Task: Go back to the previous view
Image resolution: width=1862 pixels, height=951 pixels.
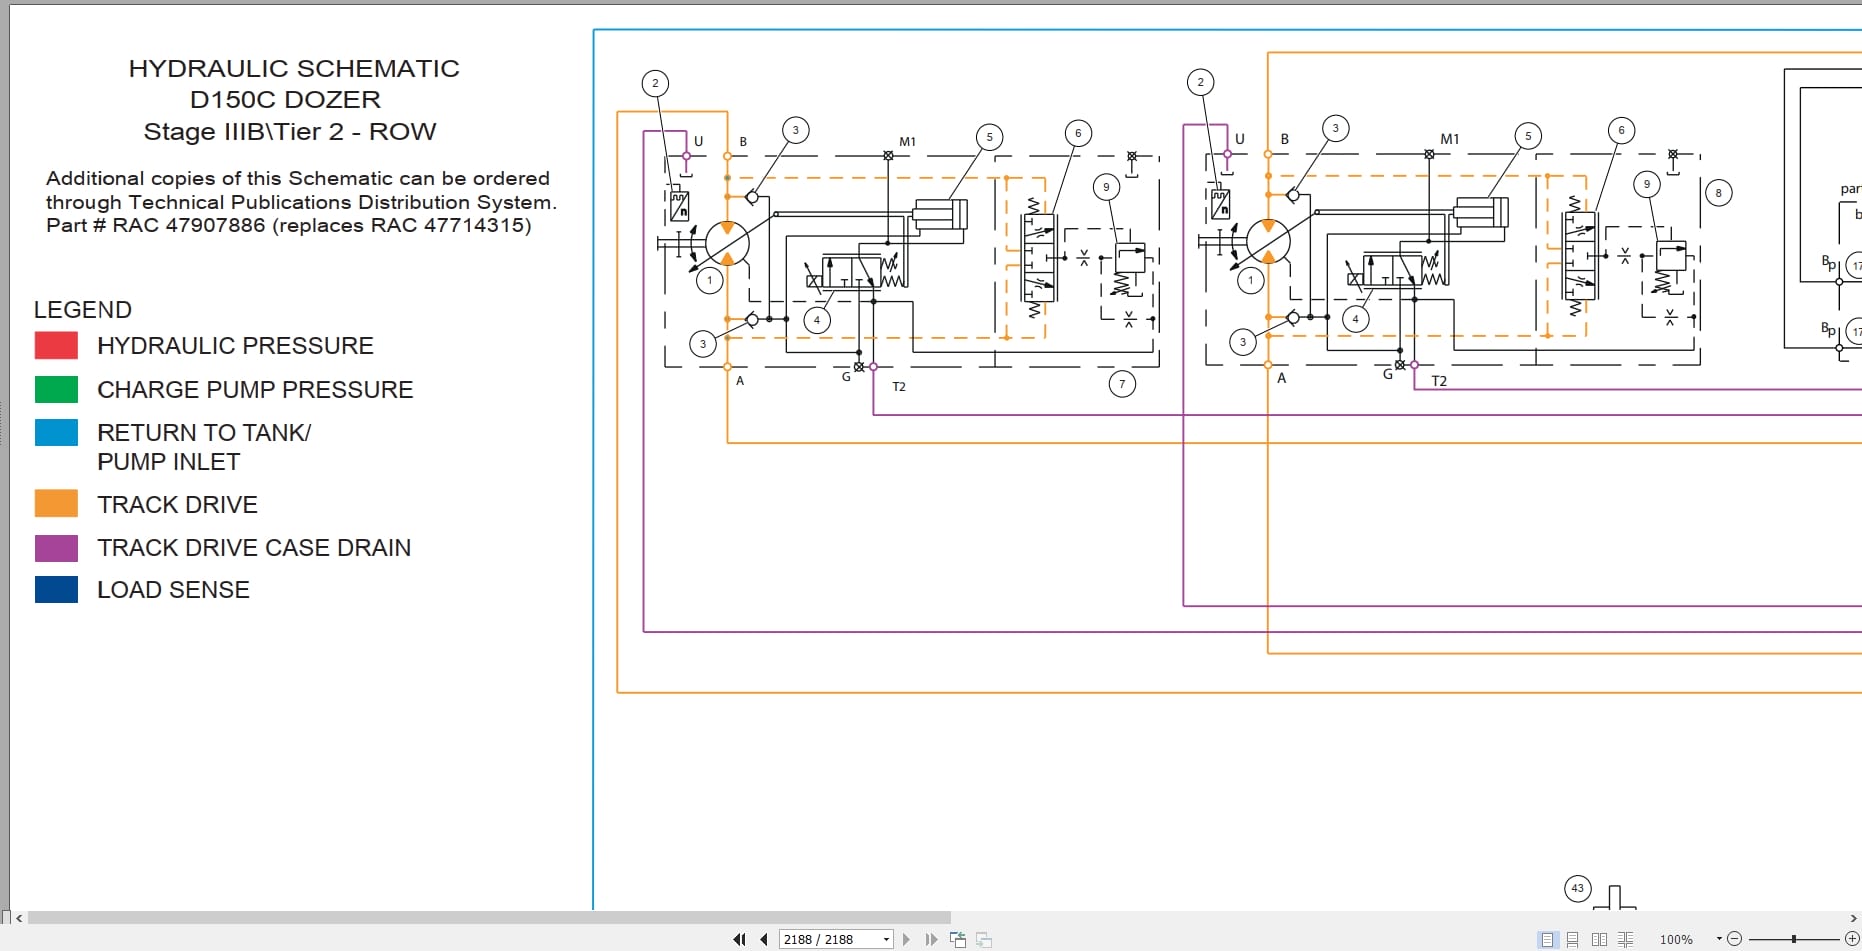Action: click(x=958, y=939)
